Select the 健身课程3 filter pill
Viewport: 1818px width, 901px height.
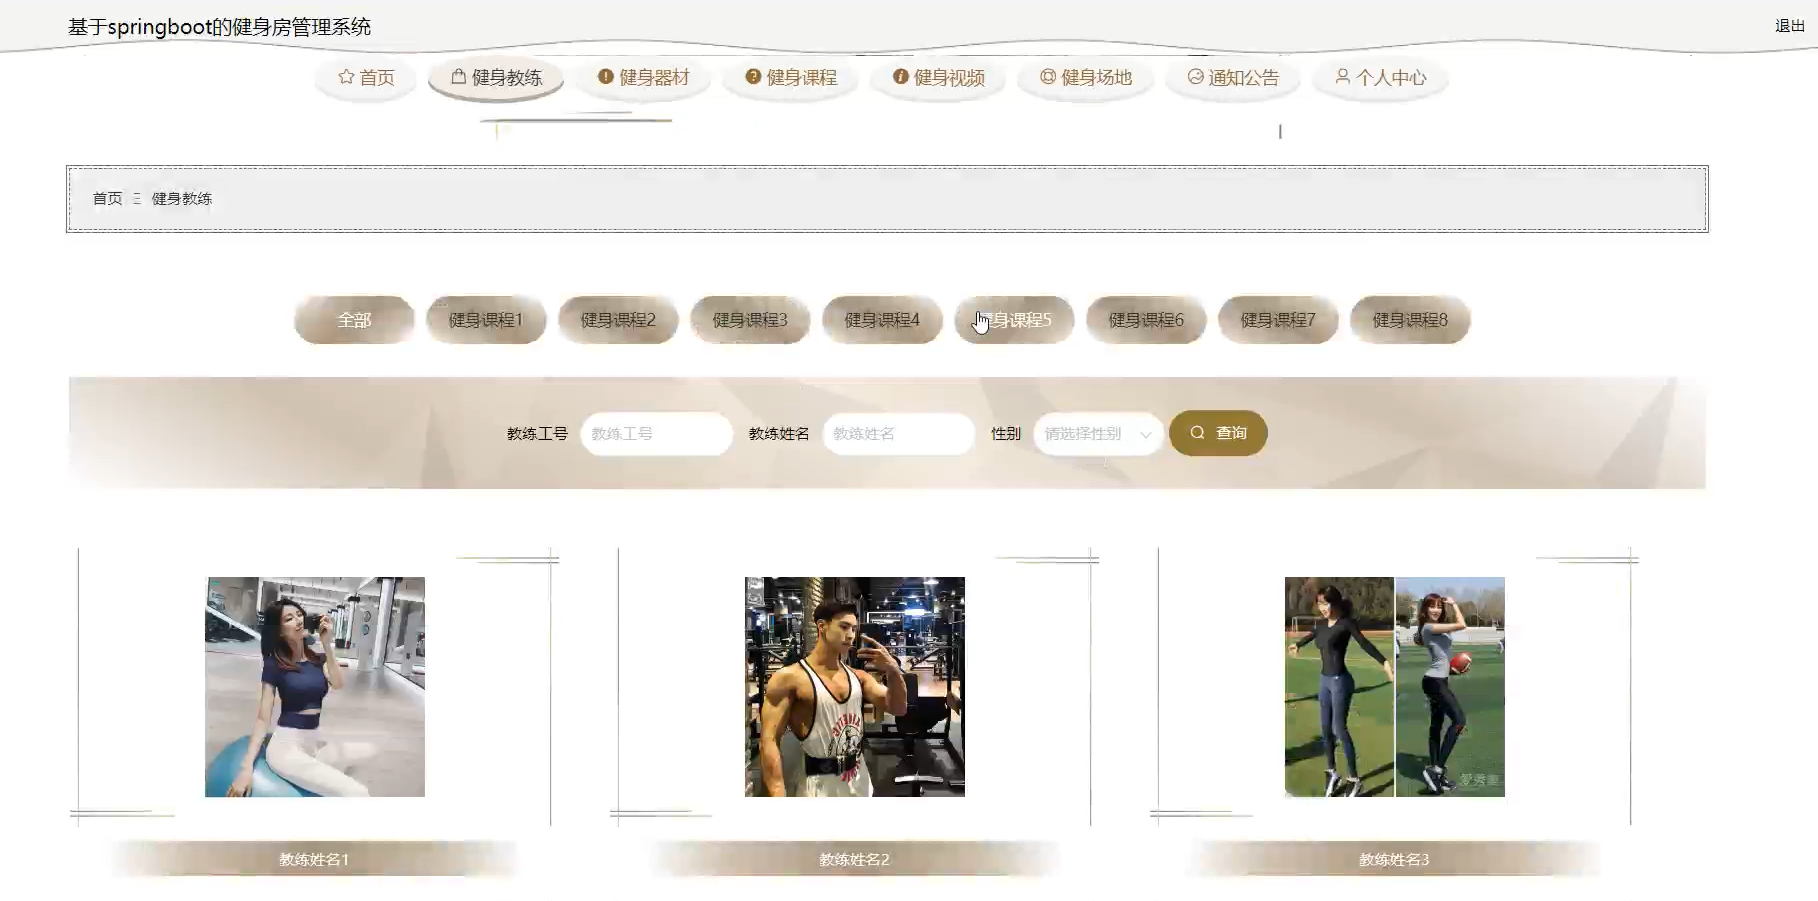tap(749, 319)
